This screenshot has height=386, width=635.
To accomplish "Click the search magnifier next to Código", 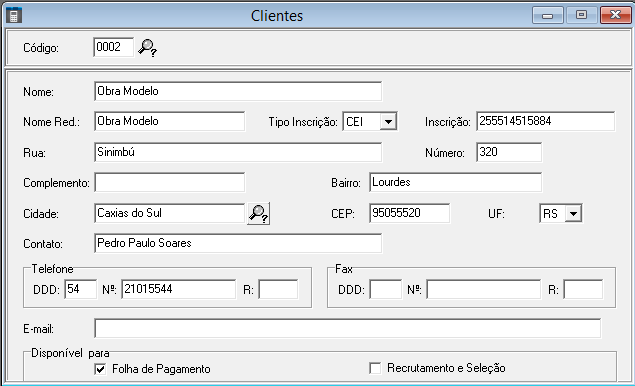I will (147, 48).
